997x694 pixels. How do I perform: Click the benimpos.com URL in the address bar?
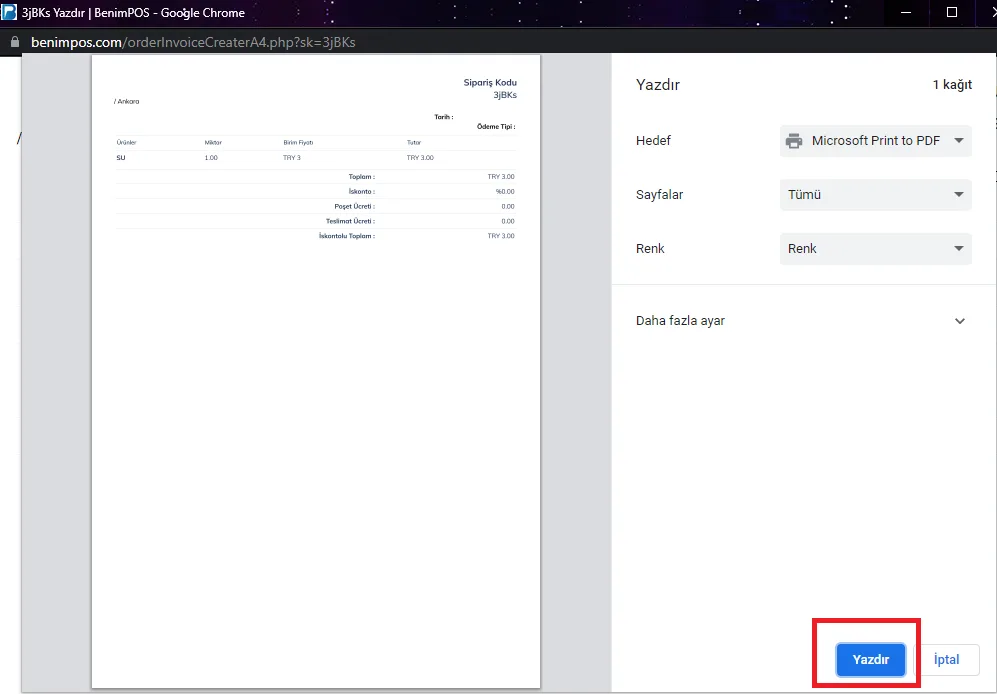click(193, 43)
